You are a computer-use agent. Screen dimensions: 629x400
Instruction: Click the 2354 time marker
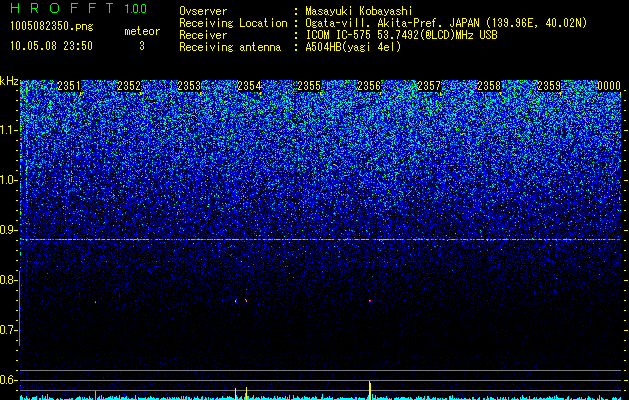click(249, 86)
